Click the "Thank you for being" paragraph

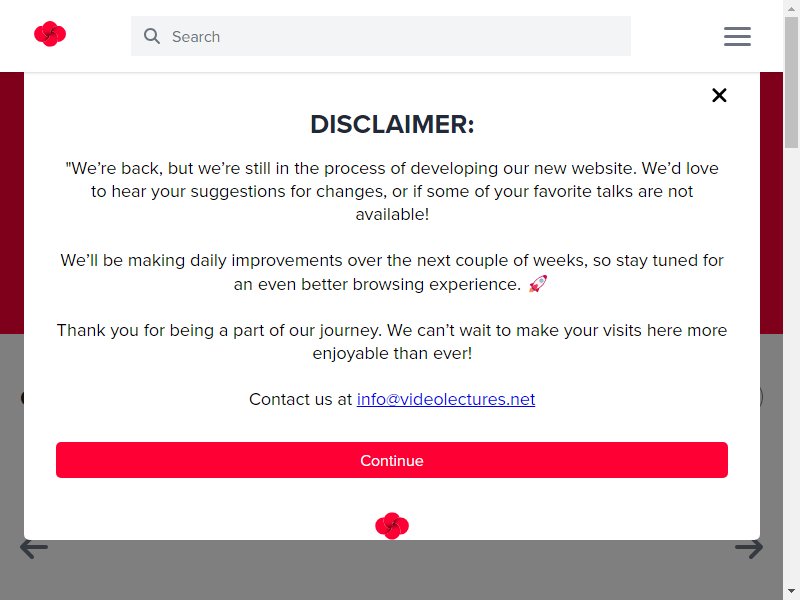(392, 342)
